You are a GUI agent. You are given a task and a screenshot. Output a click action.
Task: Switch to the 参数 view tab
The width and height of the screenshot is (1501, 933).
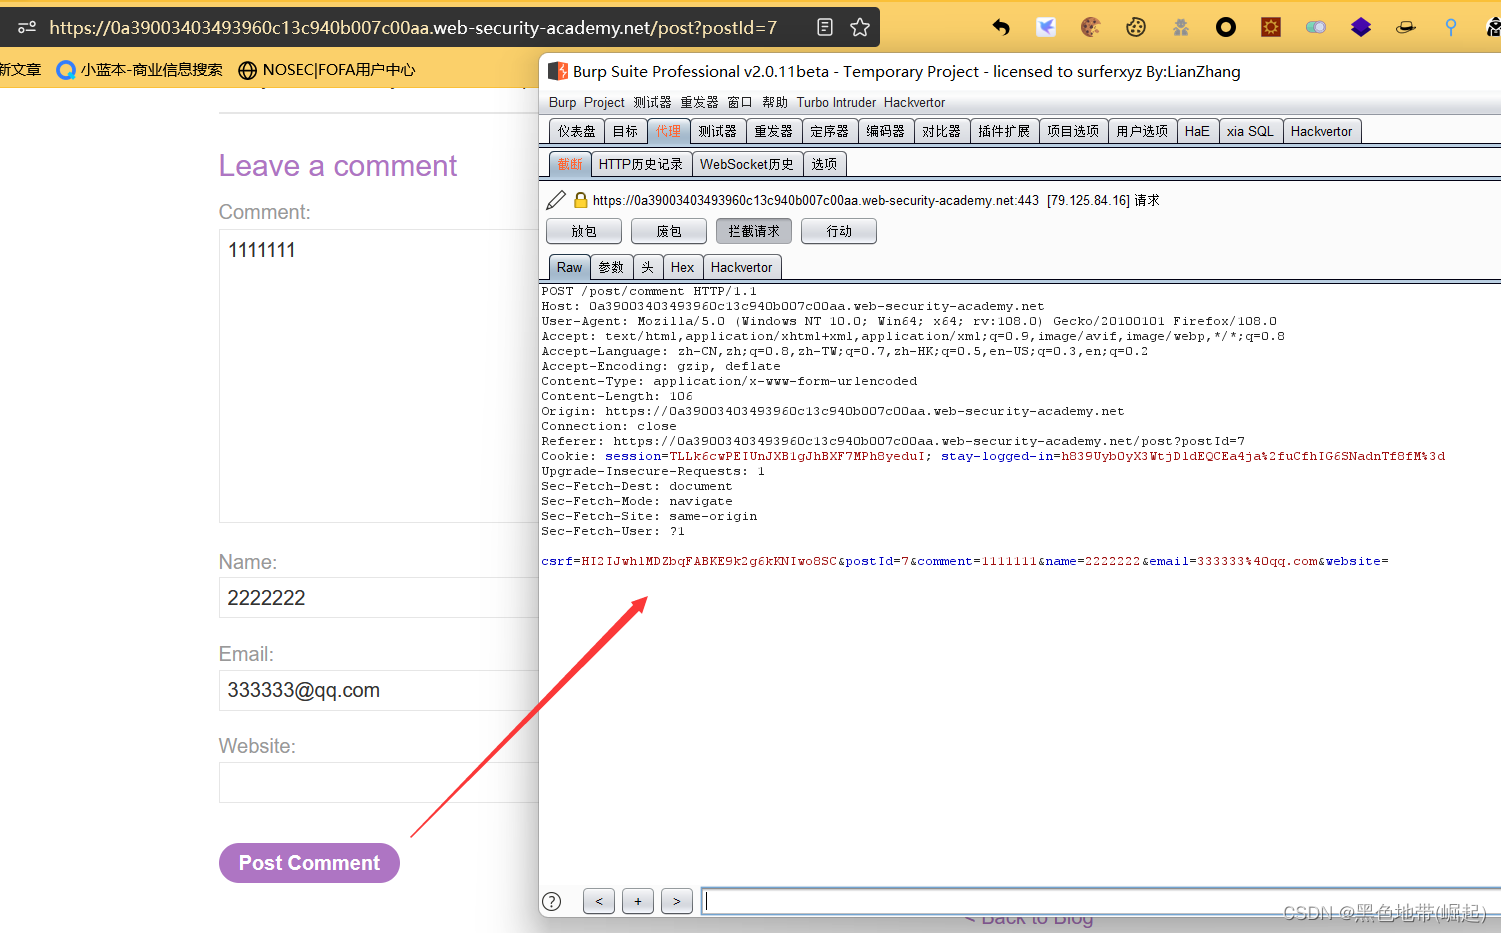pyautogui.click(x=611, y=267)
